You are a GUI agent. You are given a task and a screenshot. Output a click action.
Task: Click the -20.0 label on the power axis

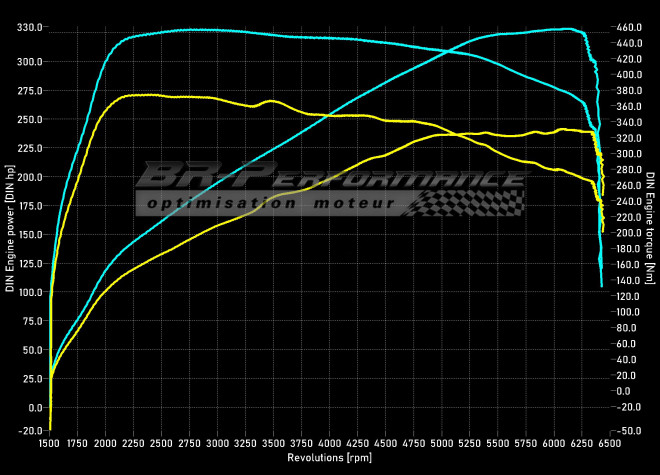(28, 431)
